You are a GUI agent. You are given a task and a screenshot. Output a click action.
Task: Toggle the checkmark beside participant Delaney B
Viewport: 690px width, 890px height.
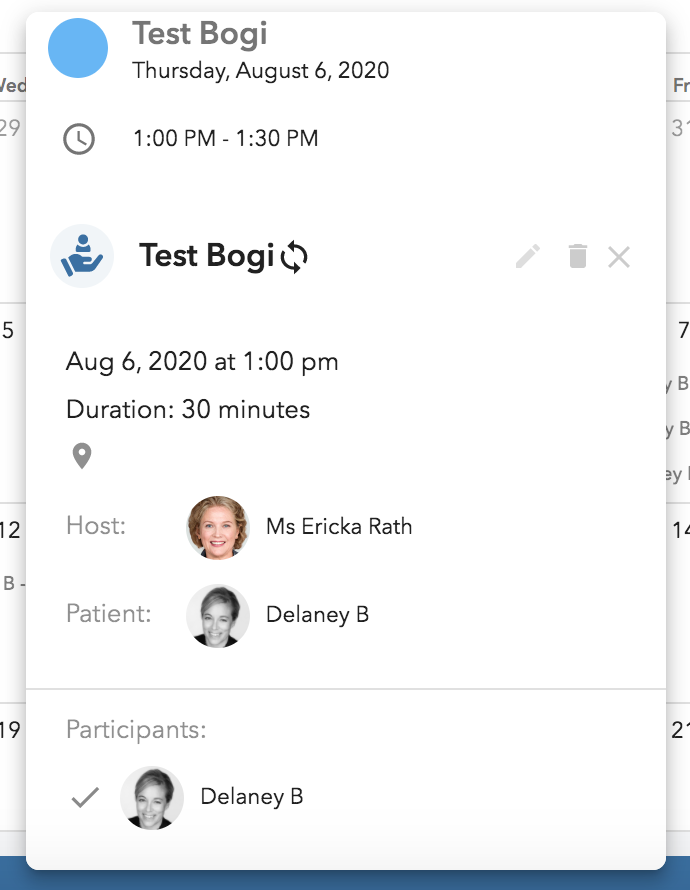click(86, 796)
